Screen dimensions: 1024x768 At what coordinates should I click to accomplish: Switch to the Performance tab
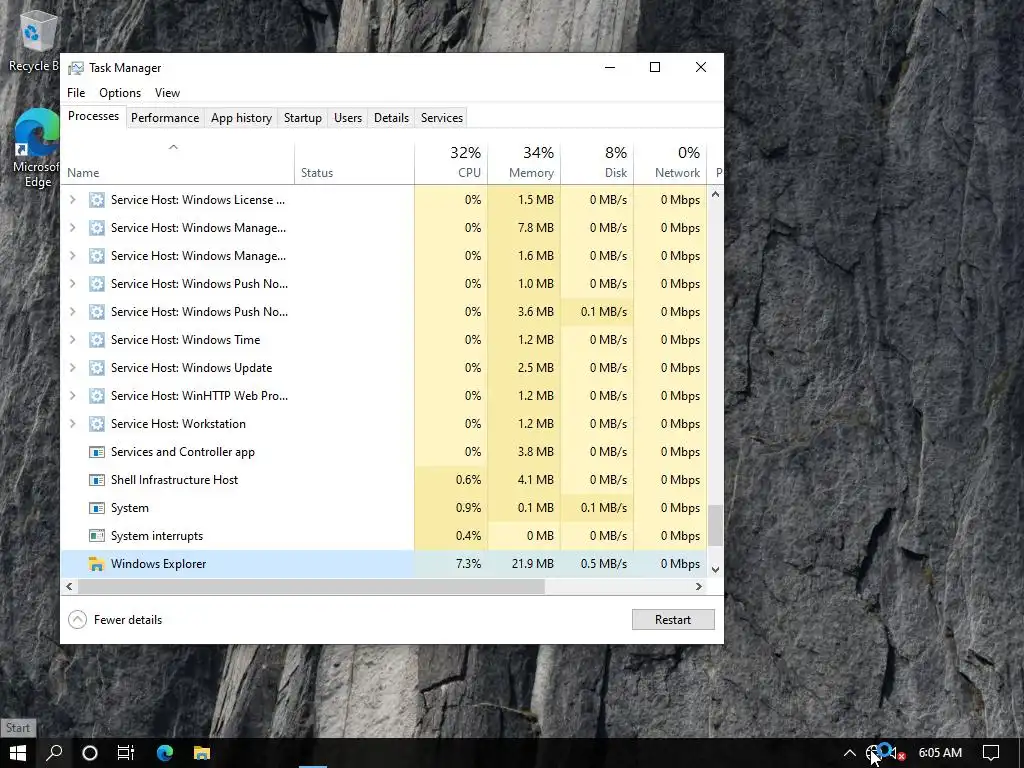pyautogui.click(x=165, y=118)
